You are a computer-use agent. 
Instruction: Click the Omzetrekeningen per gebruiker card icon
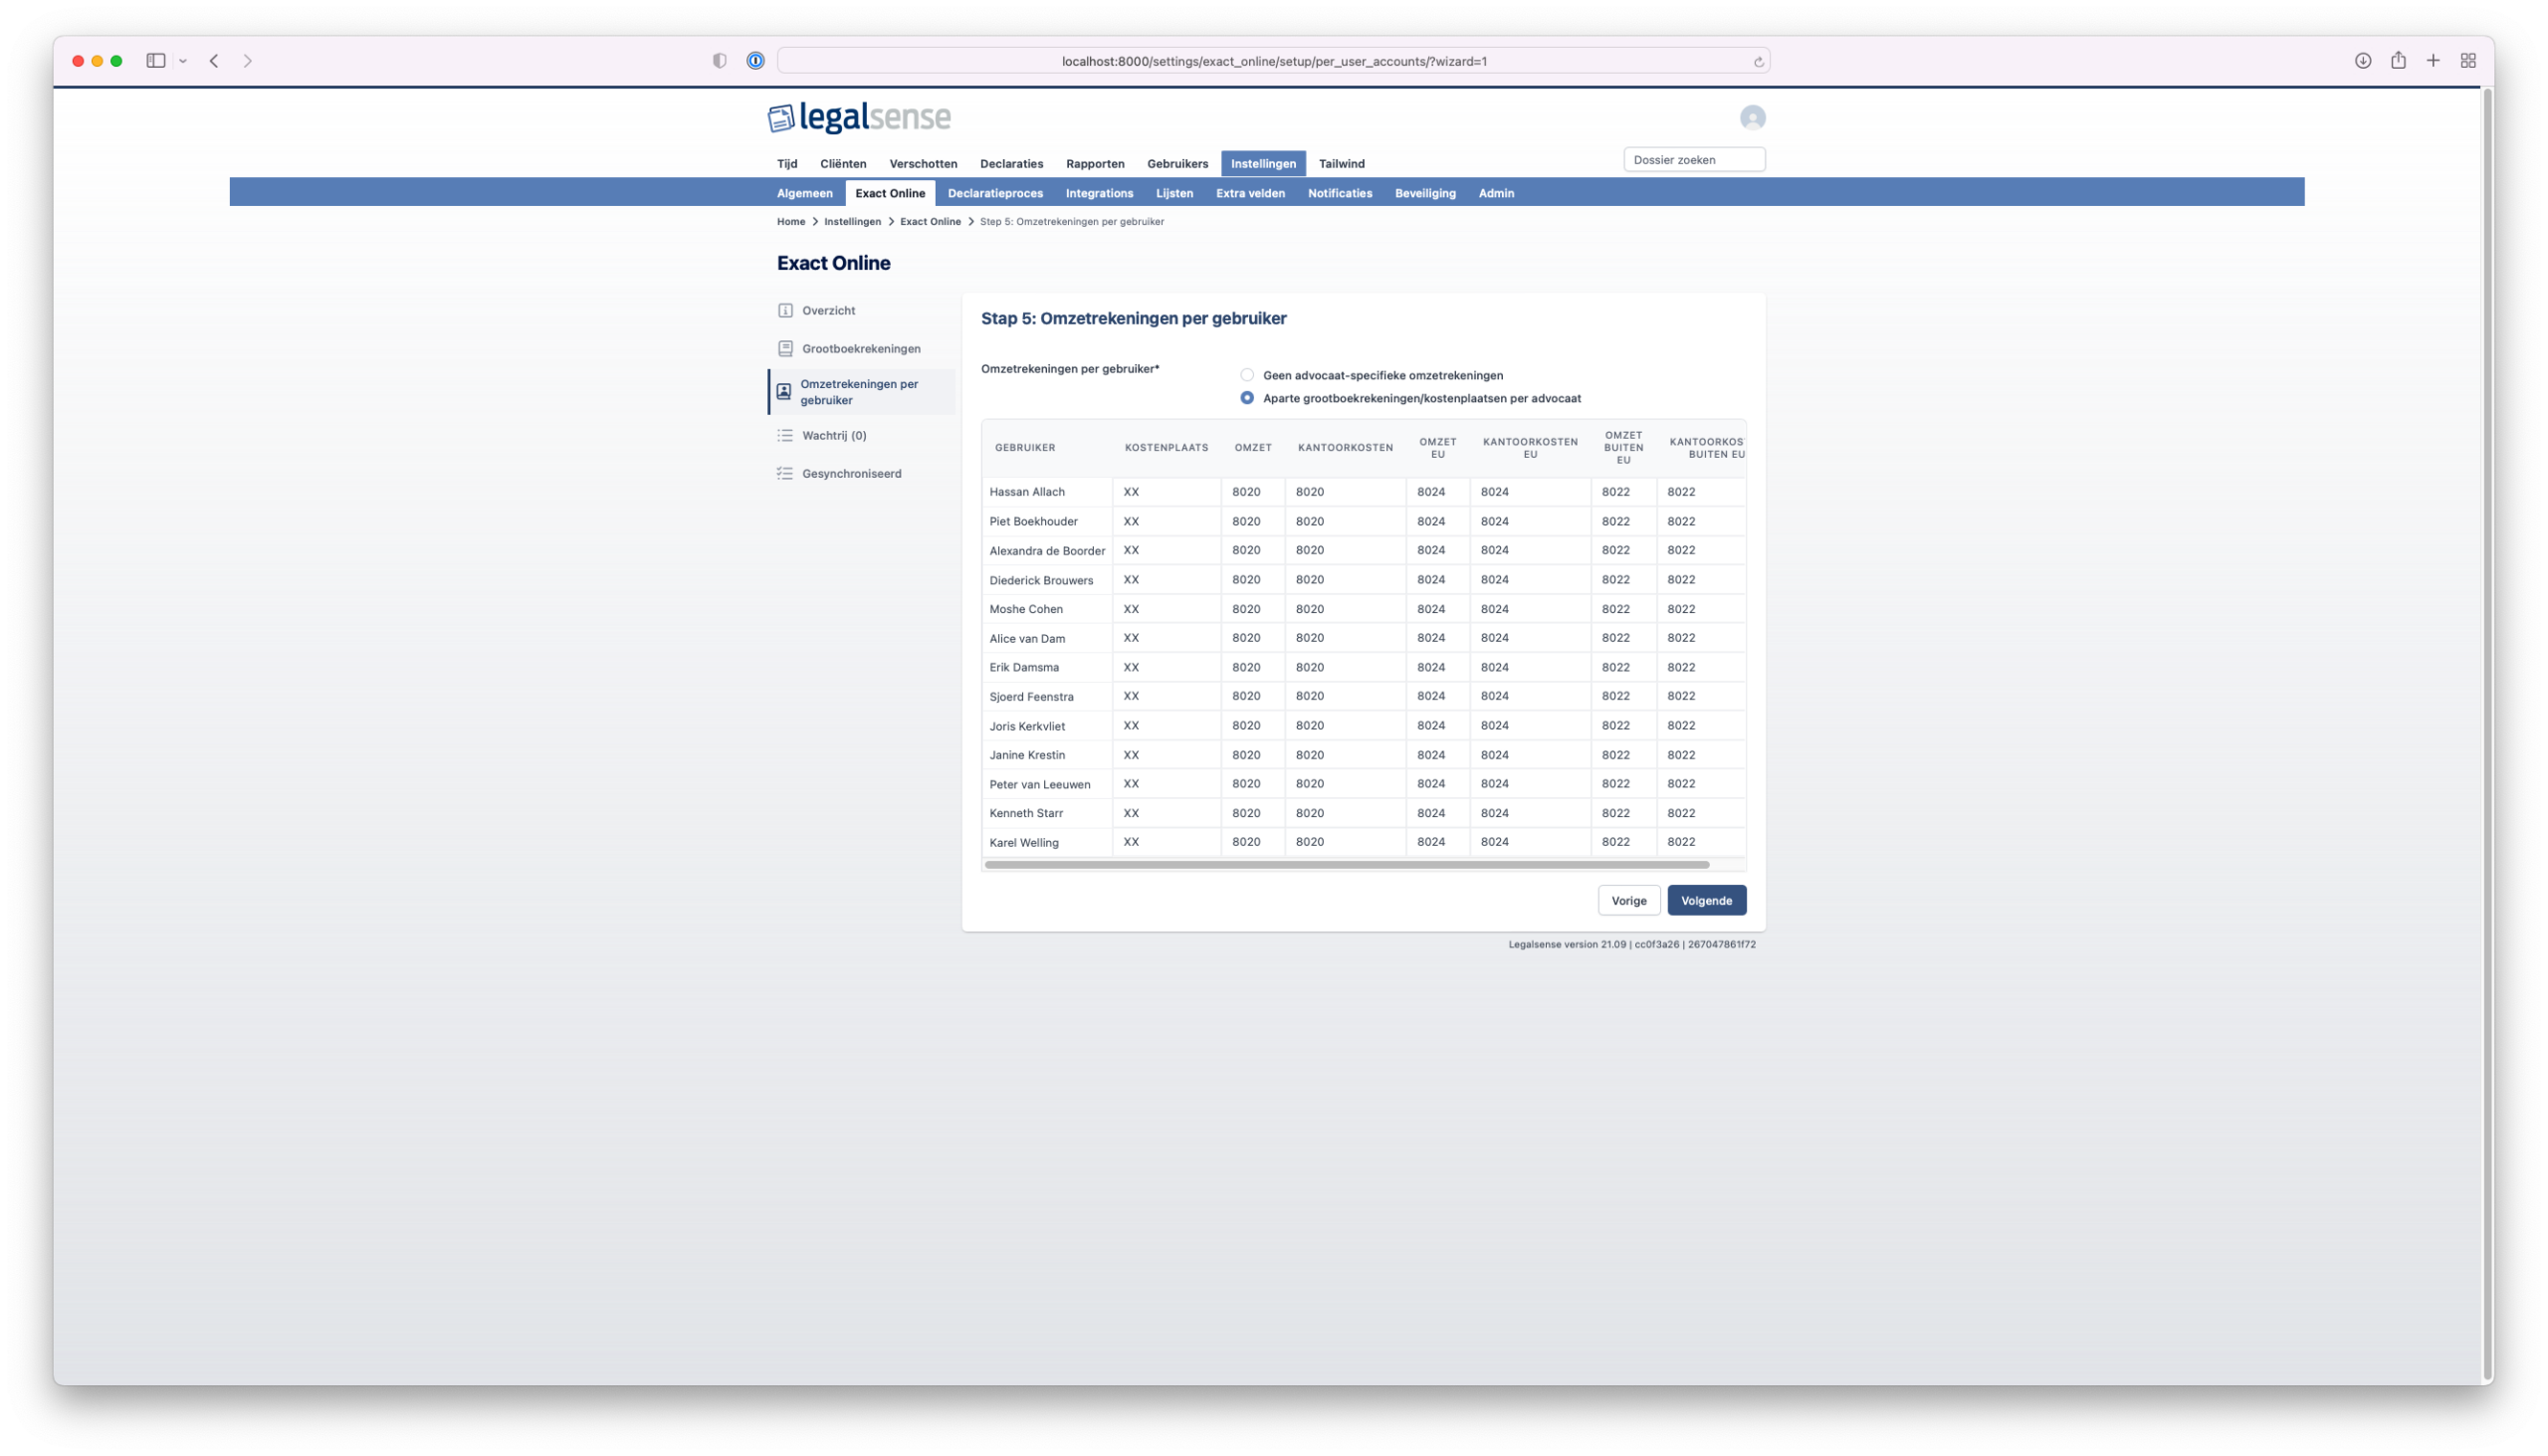point(784,391)
